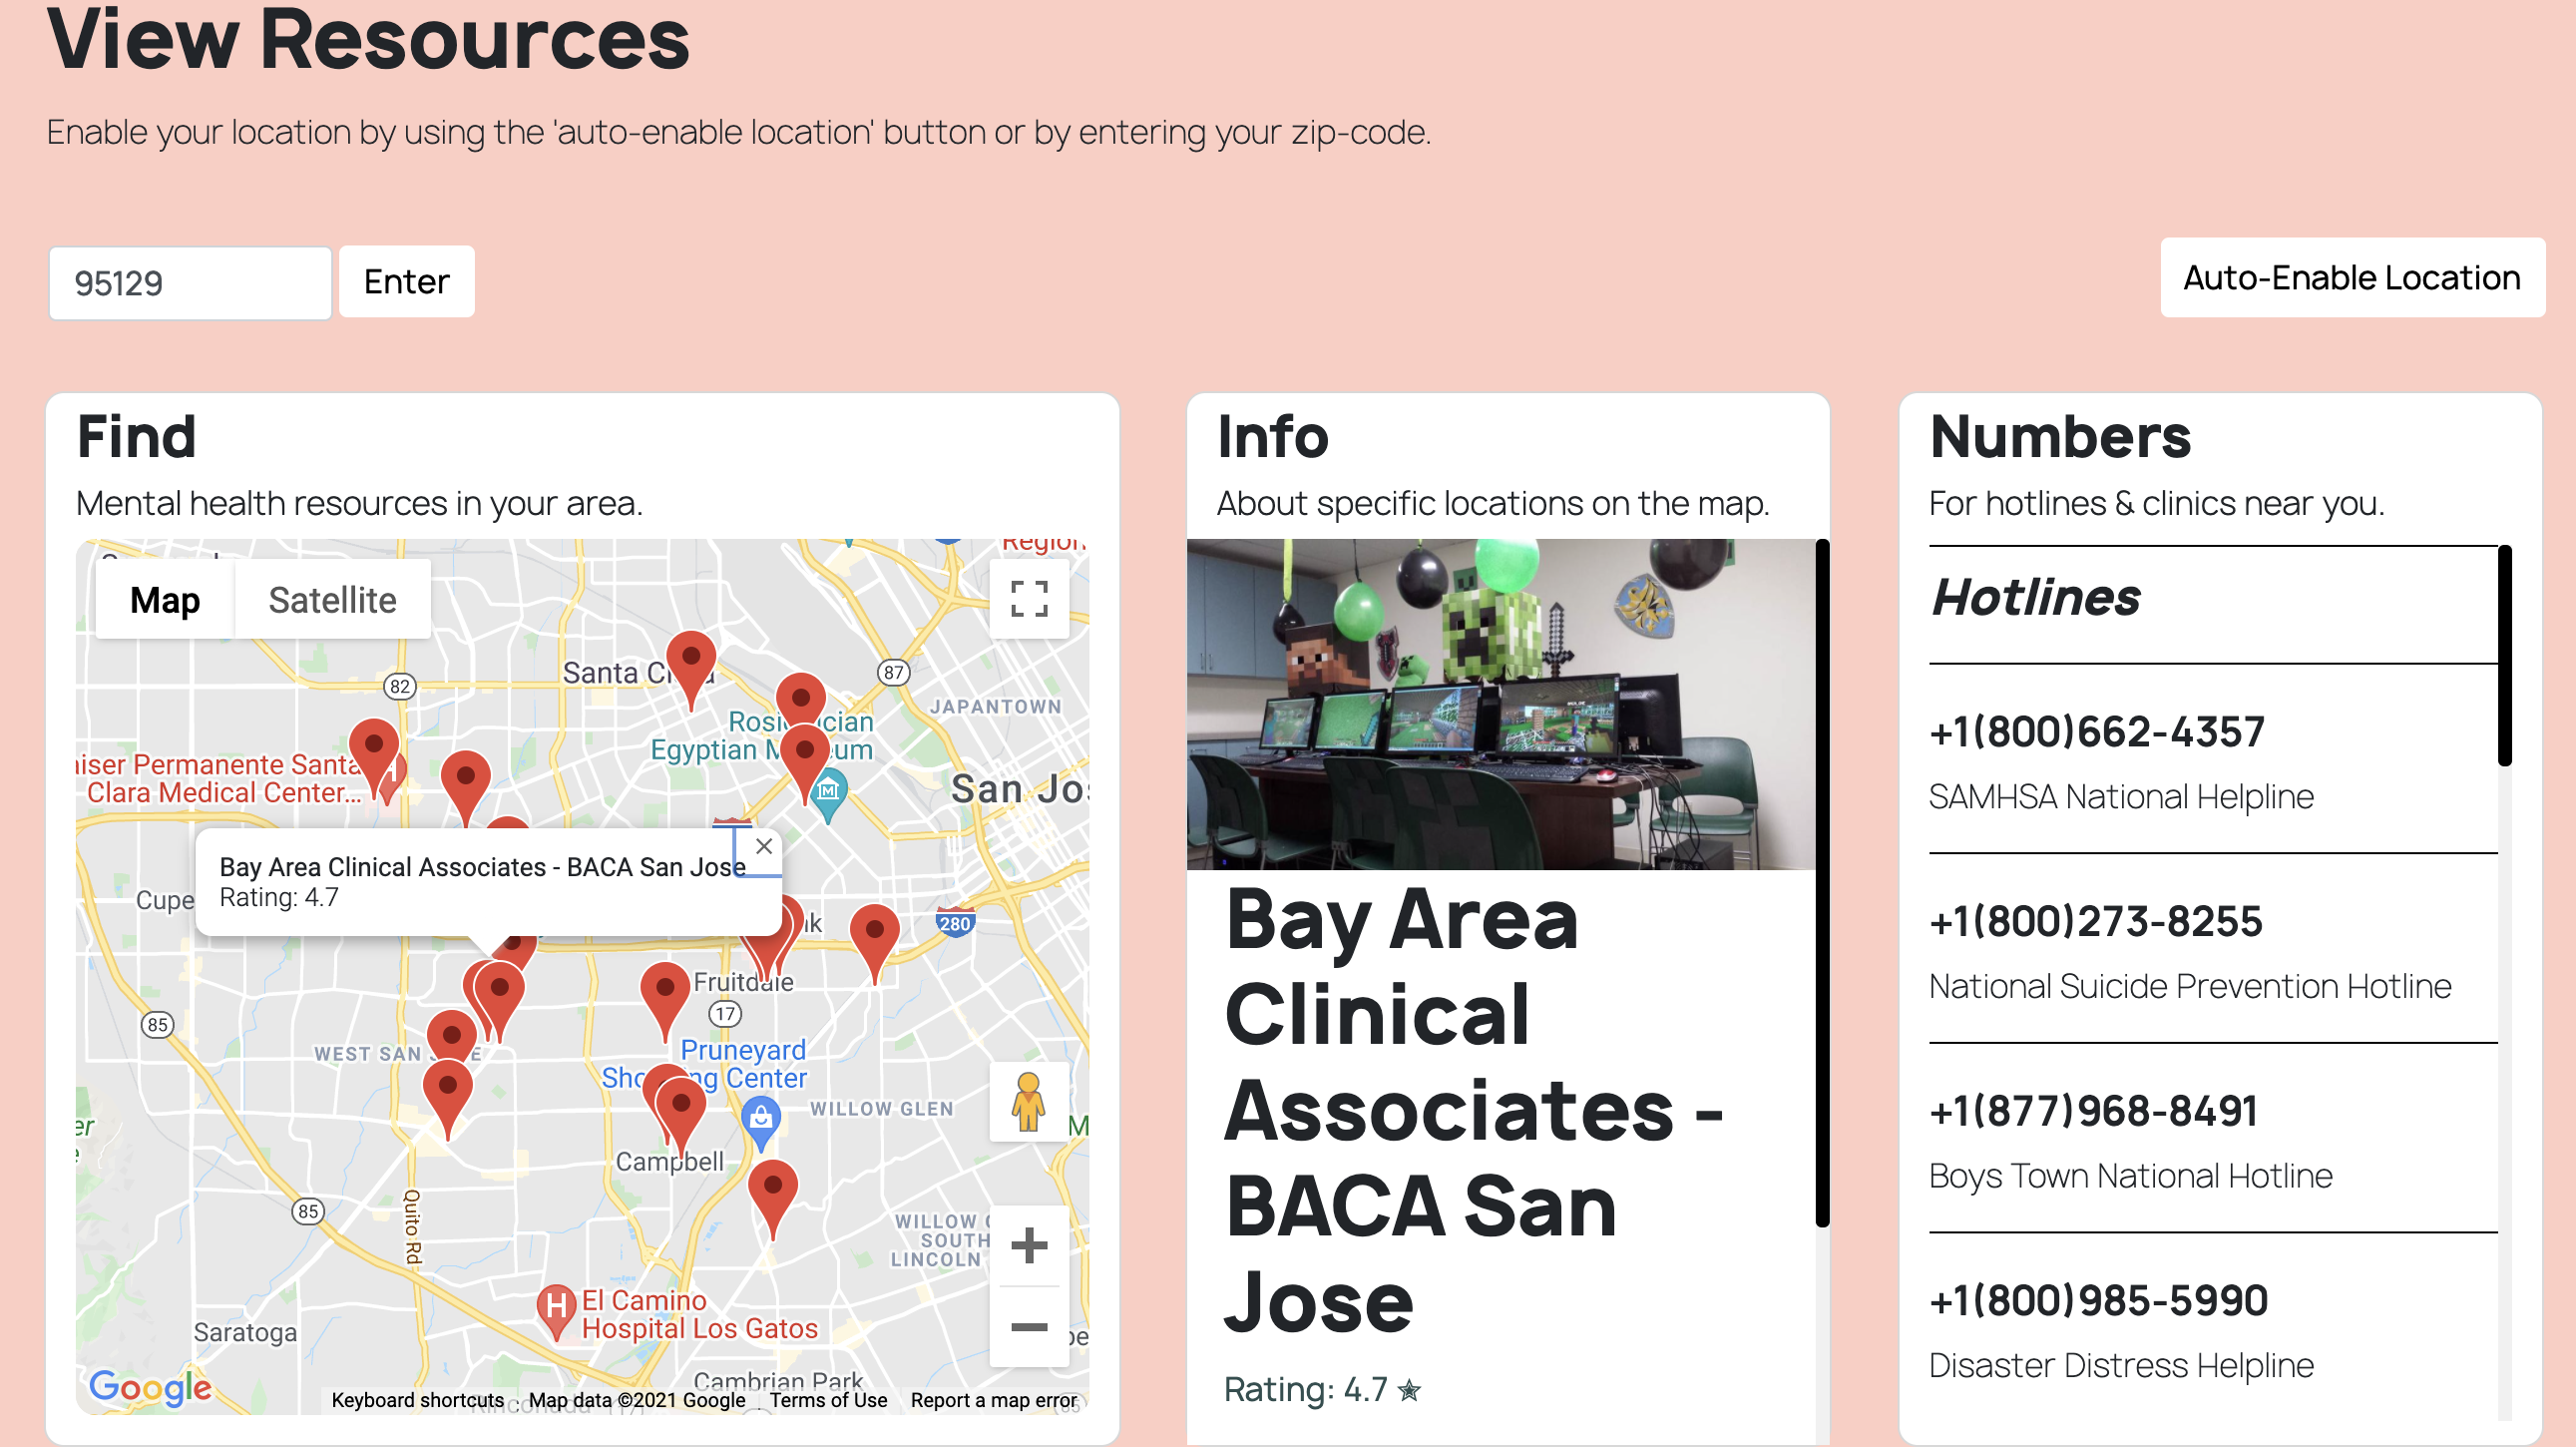Click the Rosicrucian Egyptian Museum icon
2576x1447 pixels.
(x=828, y=792)
